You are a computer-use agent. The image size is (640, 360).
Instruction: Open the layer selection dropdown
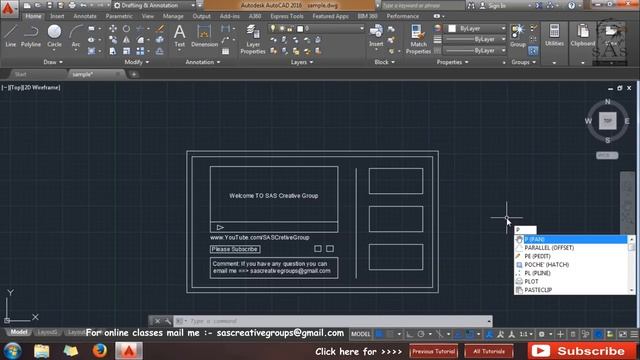(316, 29)
